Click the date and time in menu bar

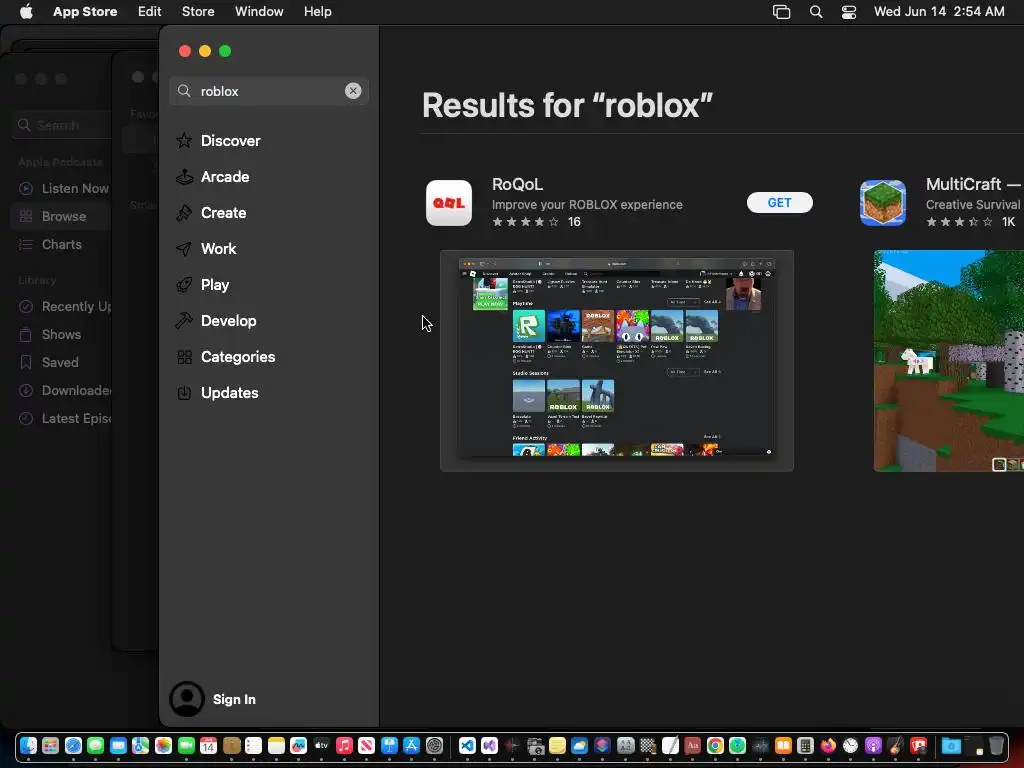tap(939, 12)
